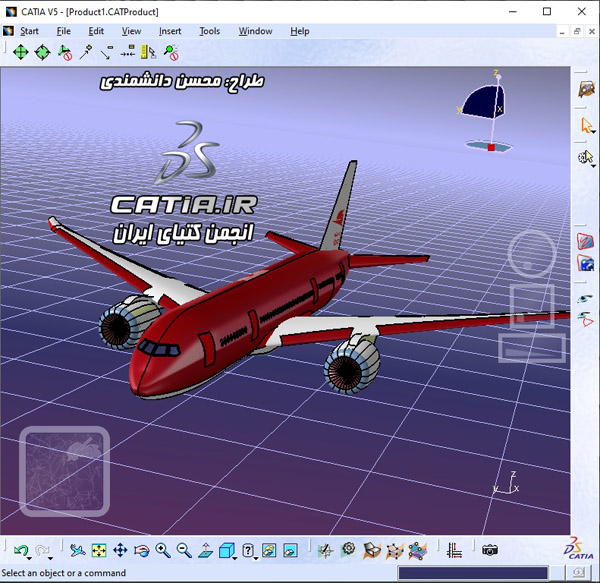Image resolution: width=600 pixels, height=583 pixels.
Task: Click the gear with cursor icon
Action: click(x=585, y=156)
